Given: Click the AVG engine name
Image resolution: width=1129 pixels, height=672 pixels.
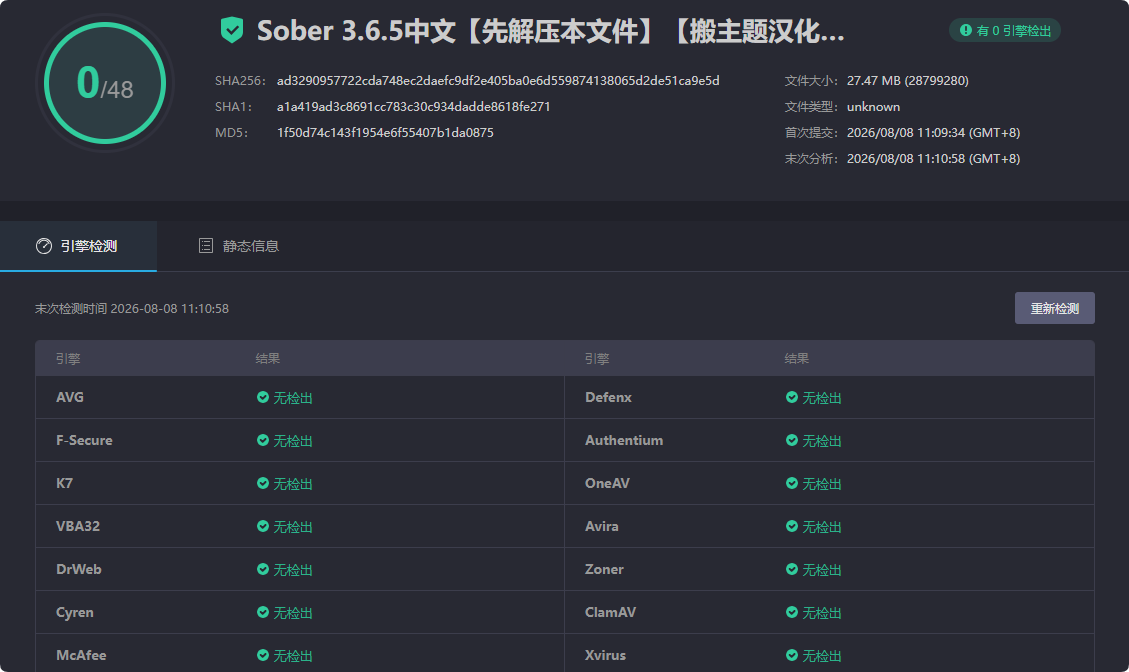Looking at the screenshot, I should click(70, 398).
